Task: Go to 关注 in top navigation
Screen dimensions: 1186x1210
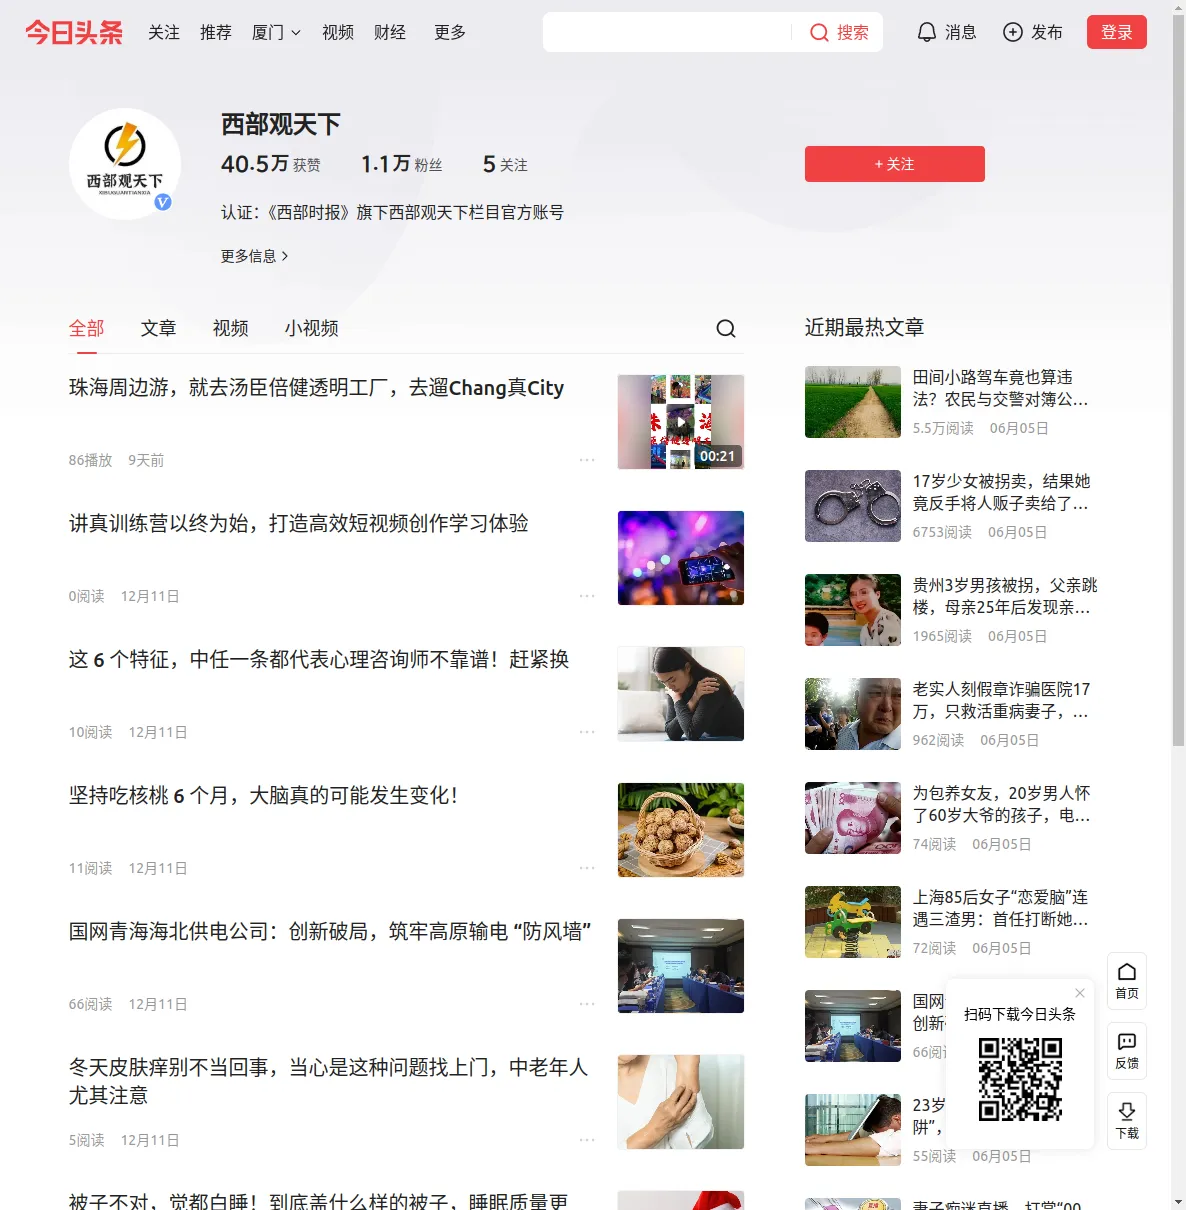Action: [164, 32]
